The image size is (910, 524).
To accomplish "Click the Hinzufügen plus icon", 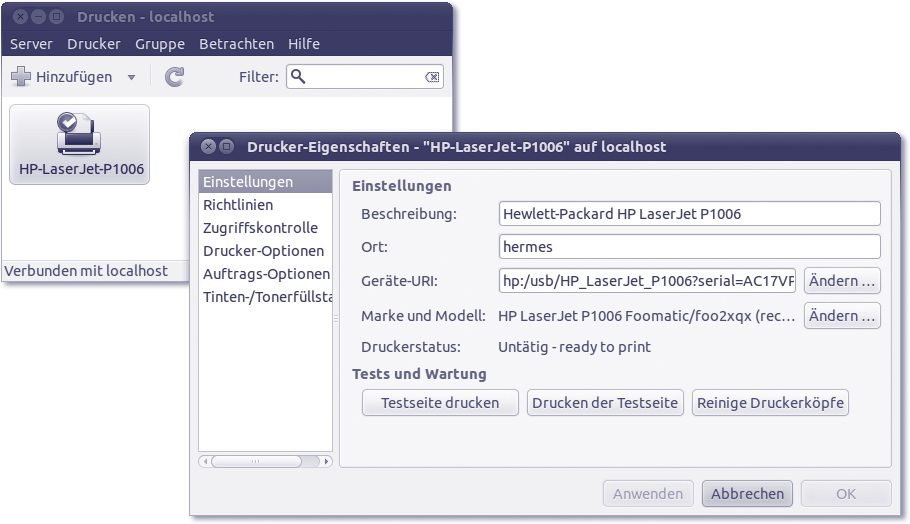I will (22, 77).
